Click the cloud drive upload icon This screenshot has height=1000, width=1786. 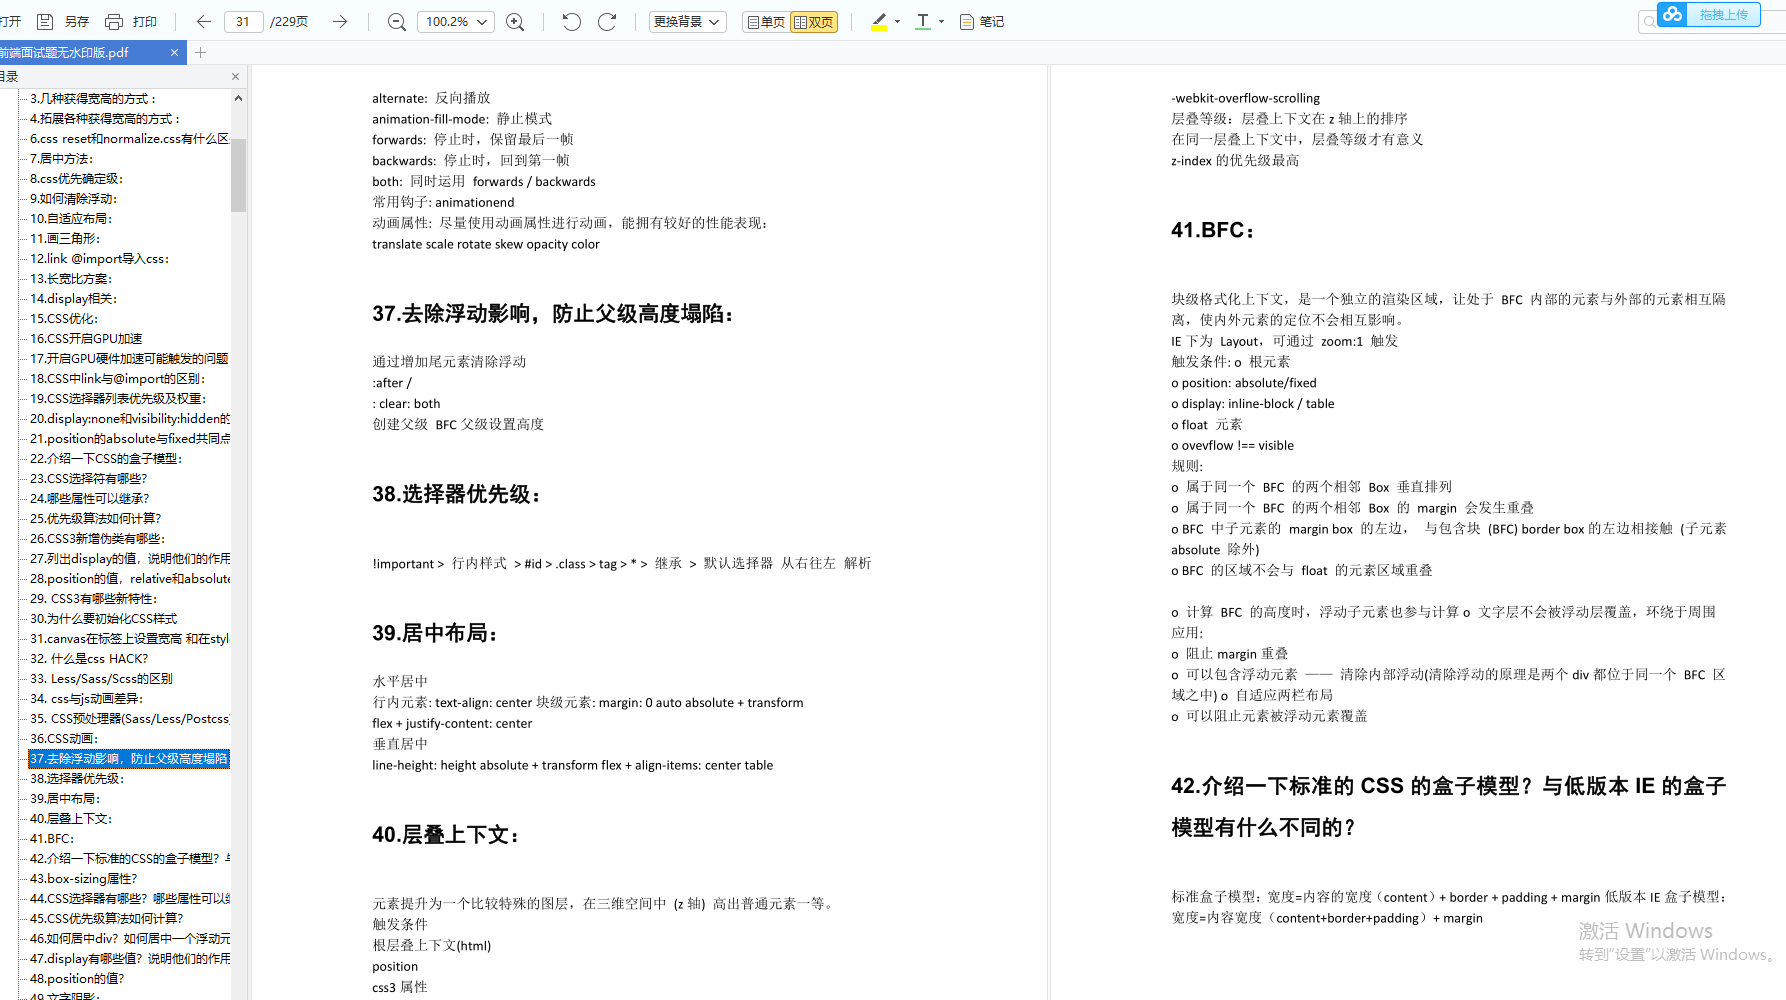1672,14
